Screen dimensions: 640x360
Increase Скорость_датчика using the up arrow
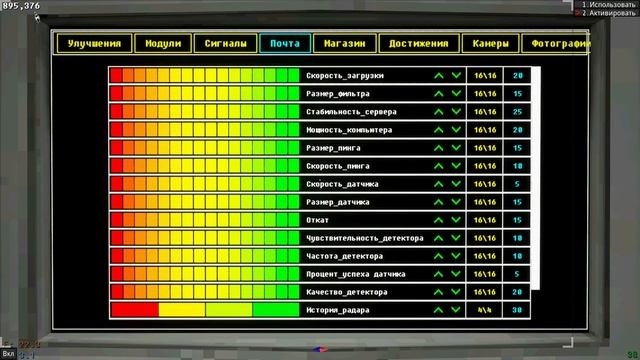coord(439,184)
